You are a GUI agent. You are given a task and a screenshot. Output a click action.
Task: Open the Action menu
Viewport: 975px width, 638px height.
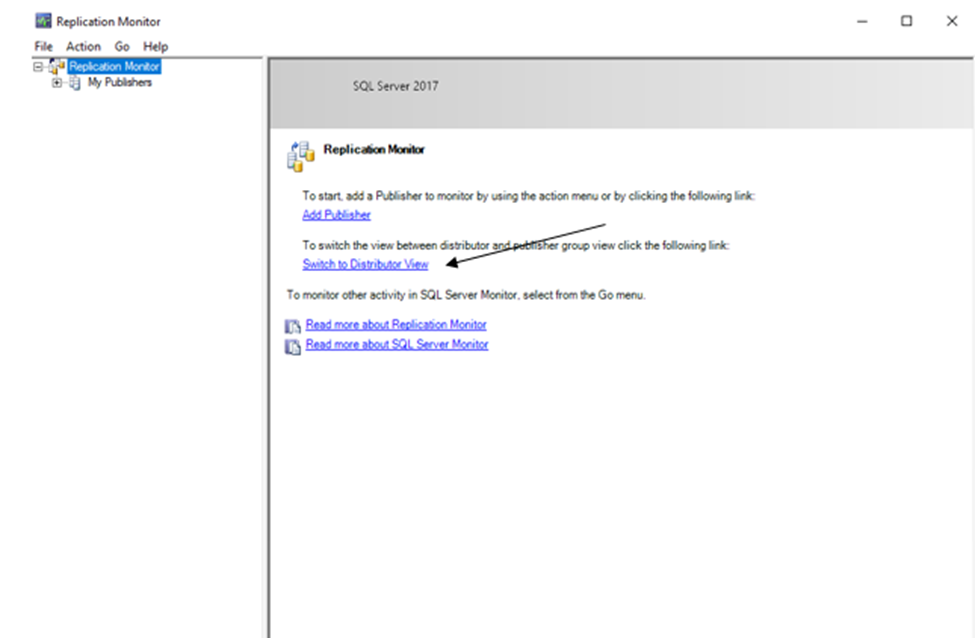[83, 47]
